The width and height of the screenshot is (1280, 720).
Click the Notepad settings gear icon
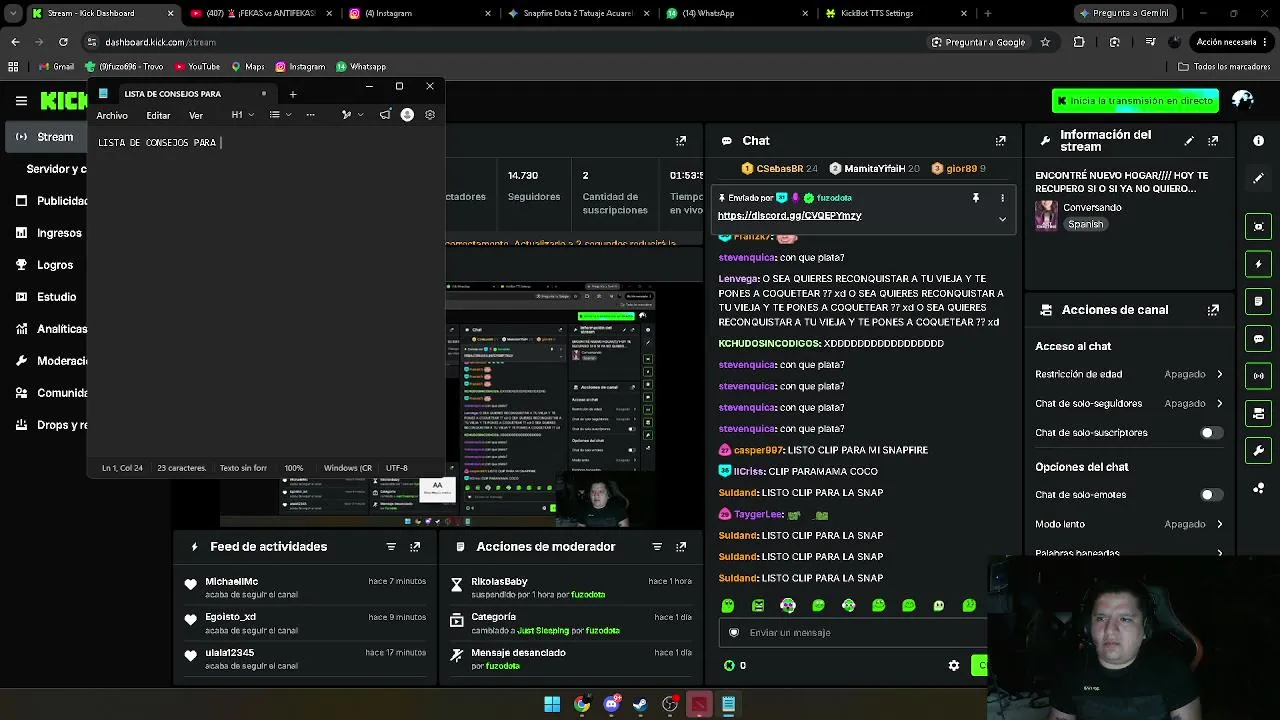tap(430, 115)
